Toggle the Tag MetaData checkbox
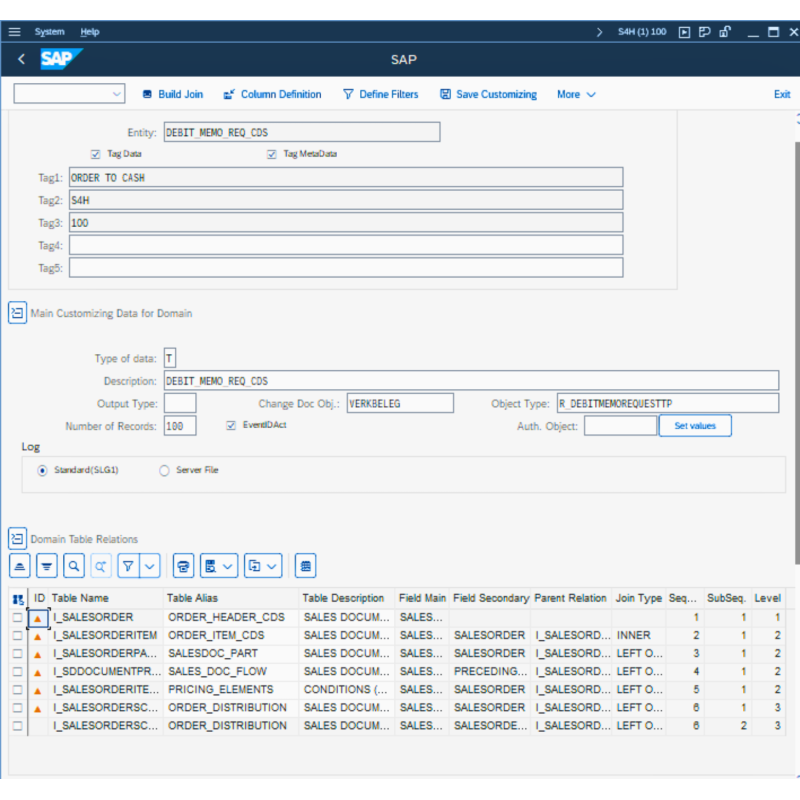This screenshot has height=800, width=800. (x=271, y=154)
